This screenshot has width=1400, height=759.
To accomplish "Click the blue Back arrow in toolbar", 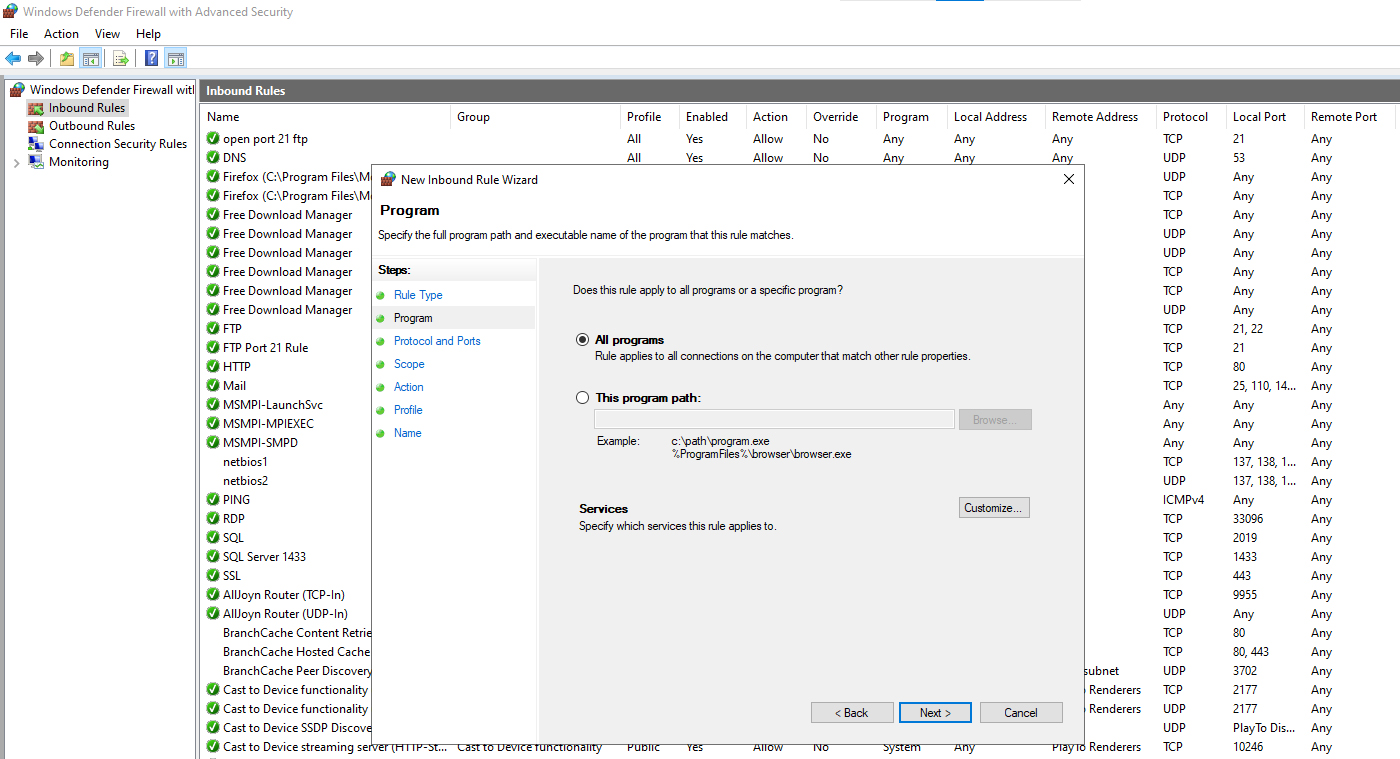I will tap(13, 58).
